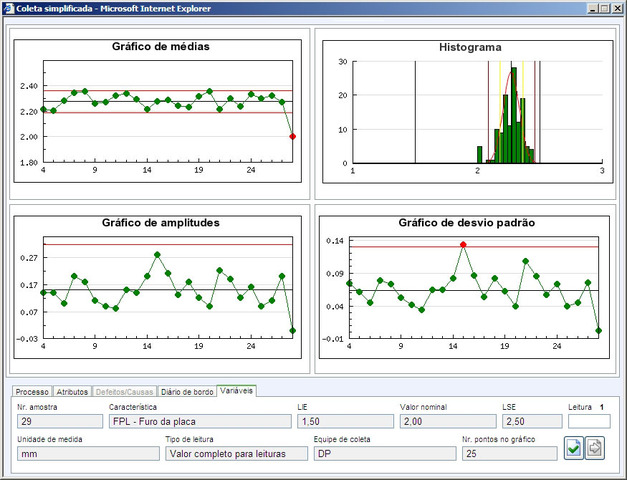Click the Internet Explorer page icon in the title bar
The height and width of the screenshot is (480, 627).
(8, 8)
